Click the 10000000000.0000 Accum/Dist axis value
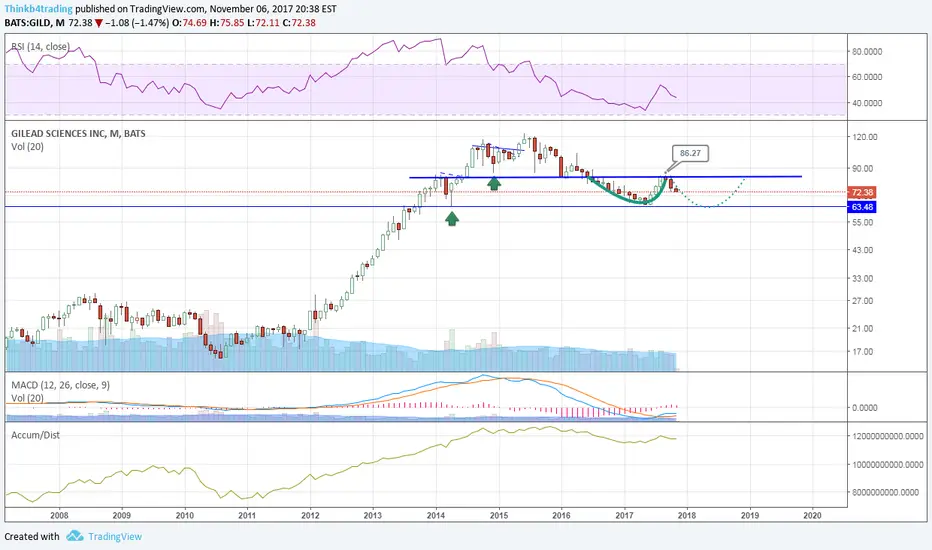 [x=886, y=465]
